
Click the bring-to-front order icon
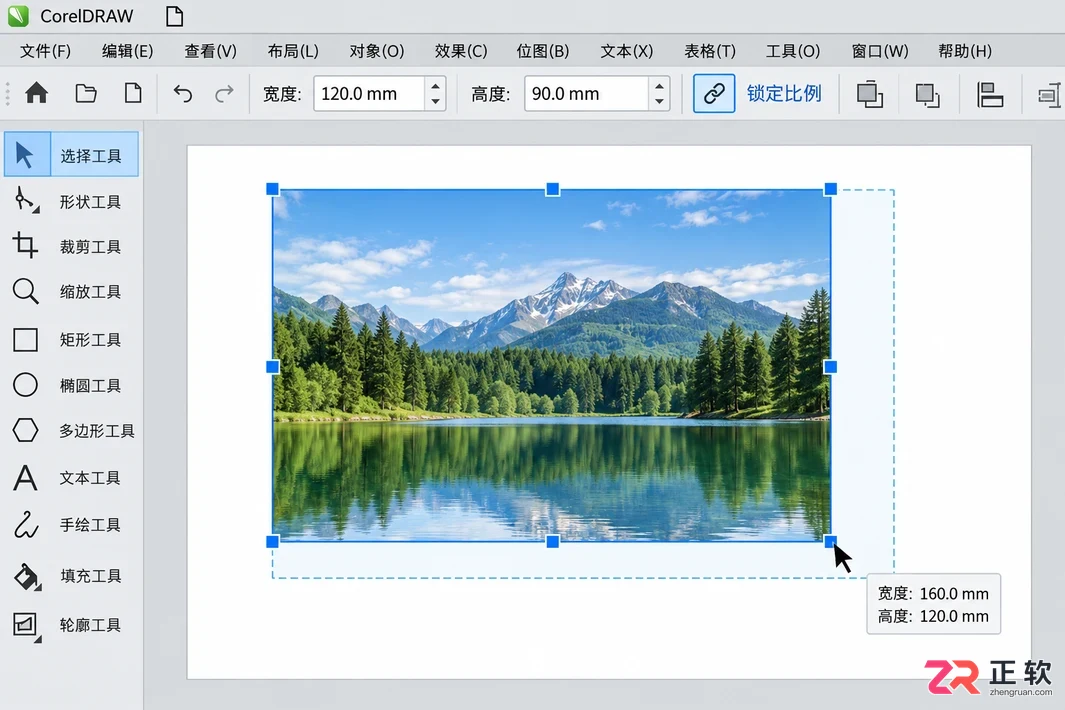pos(869,94)
